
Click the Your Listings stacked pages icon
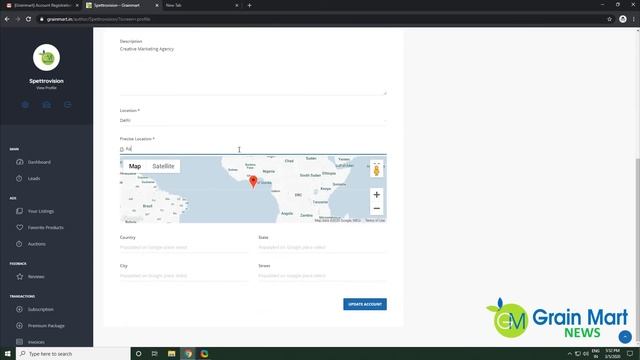coord(19,211)
